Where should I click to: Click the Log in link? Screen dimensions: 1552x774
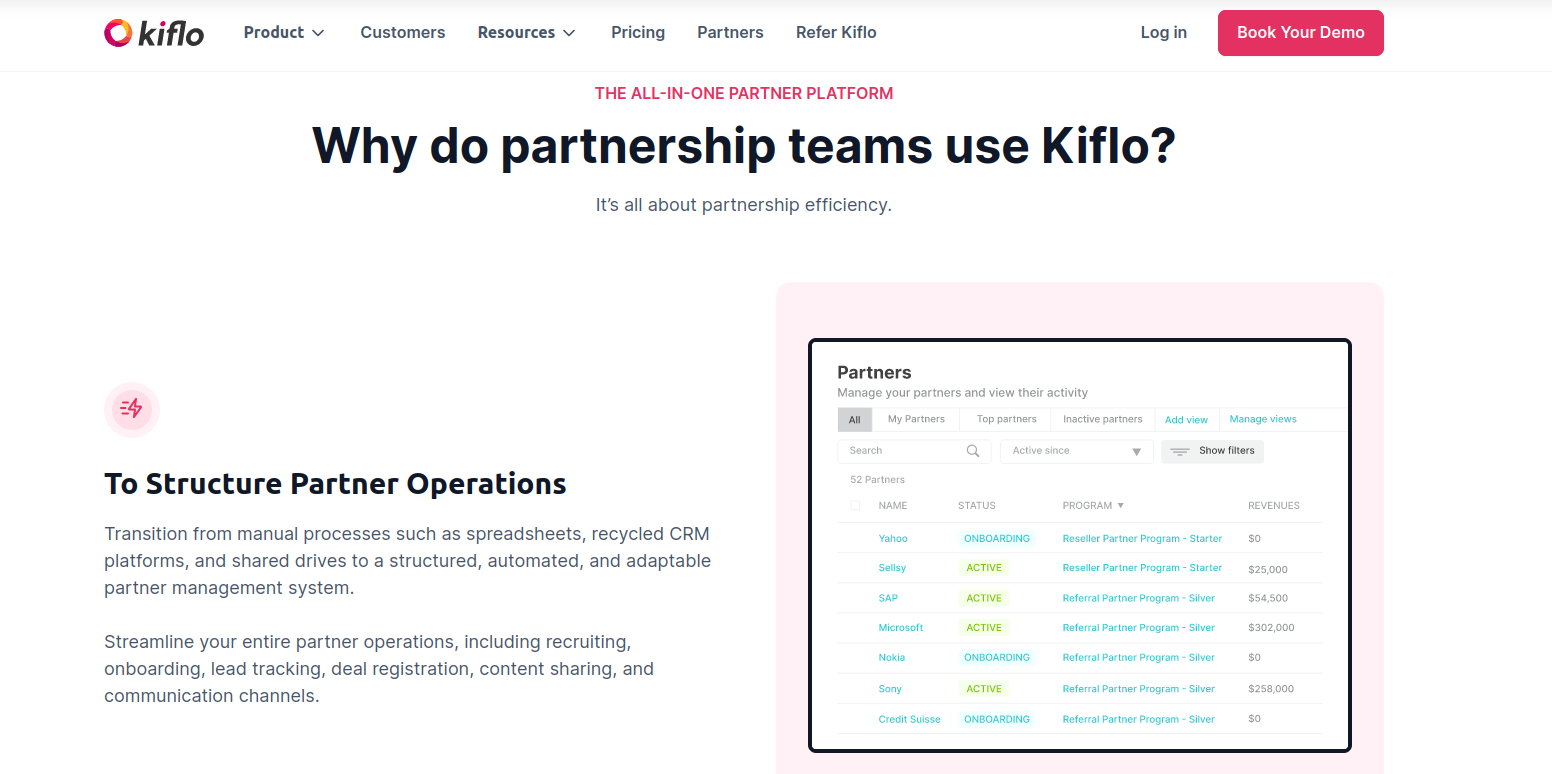pyautogui.click(x=1164, y=32)
